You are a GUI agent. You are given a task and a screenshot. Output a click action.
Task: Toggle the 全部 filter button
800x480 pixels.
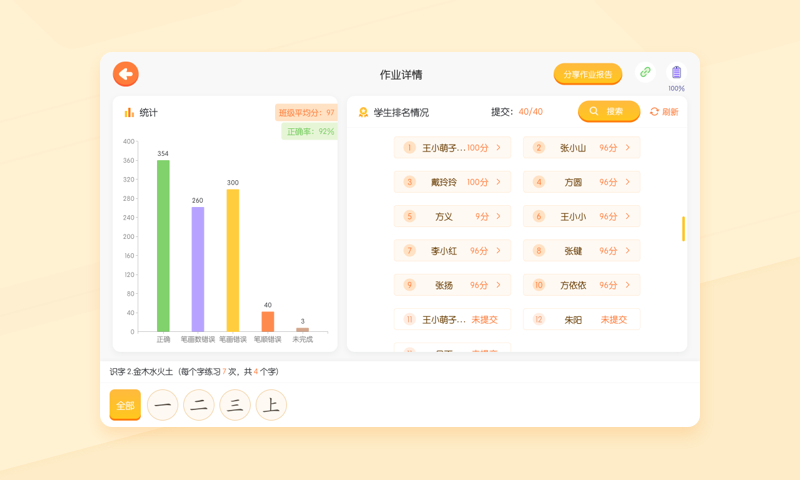click(x=125, y=405)
